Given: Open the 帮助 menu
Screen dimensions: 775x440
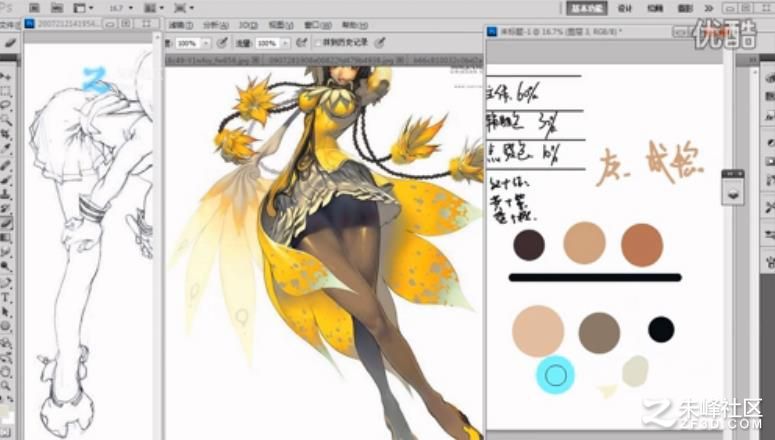Looking at the screenshot, I should (x=354, y=25).
